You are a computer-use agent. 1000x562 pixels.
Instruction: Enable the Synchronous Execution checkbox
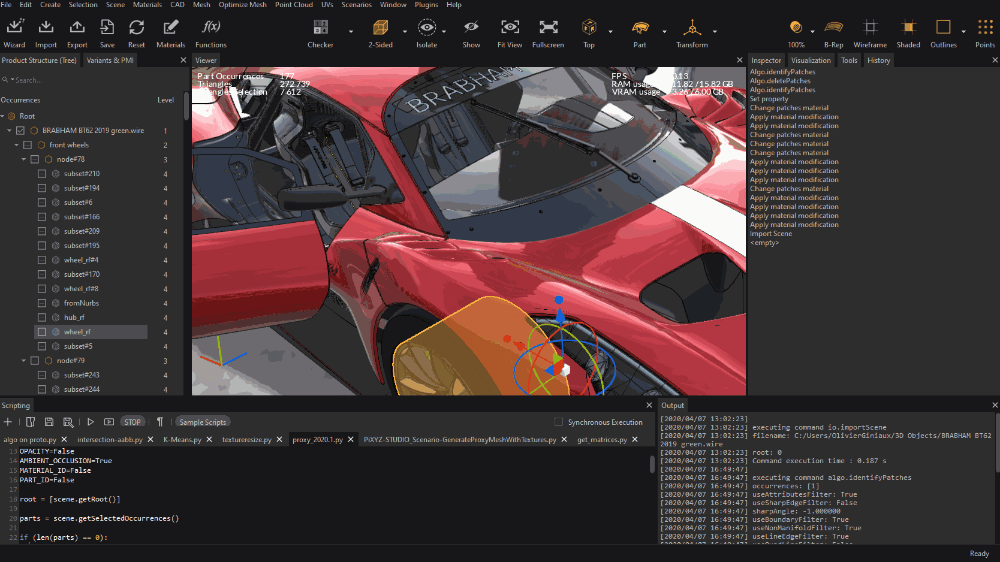click(x=558, y=422)
